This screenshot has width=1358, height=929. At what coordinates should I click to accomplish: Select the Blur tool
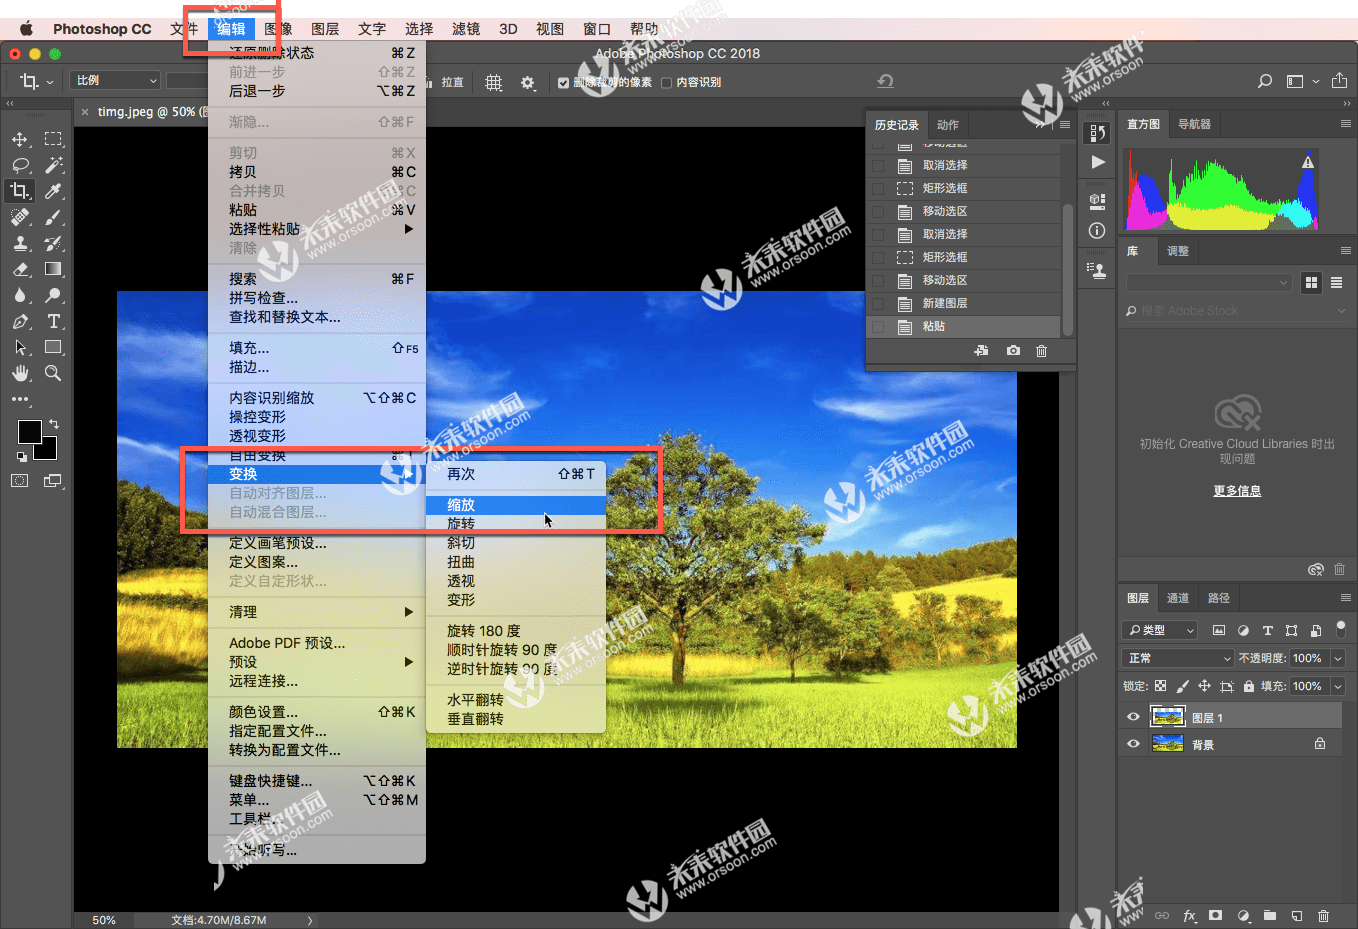[20, 295]
